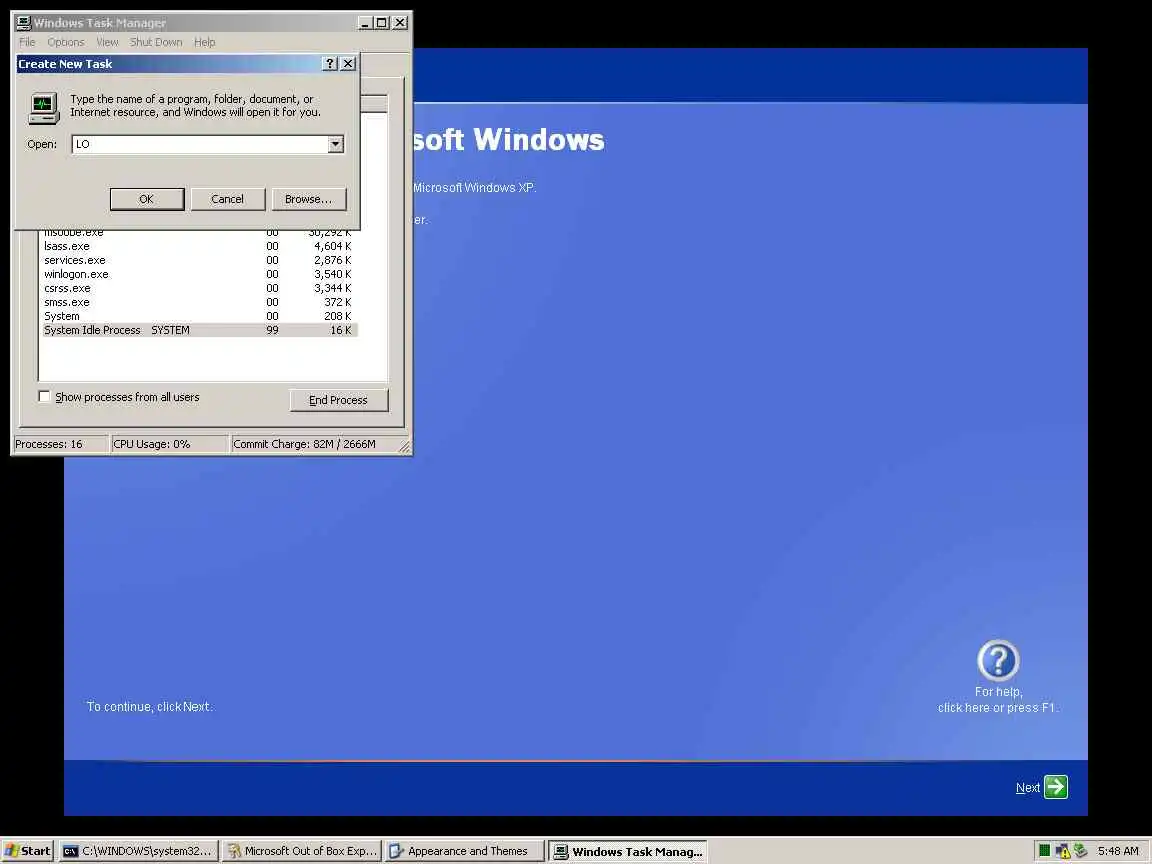Viewport: 1152px width, 864px height.
Task: Minimize the Windows Task Manager window
Action: (364, 23)
